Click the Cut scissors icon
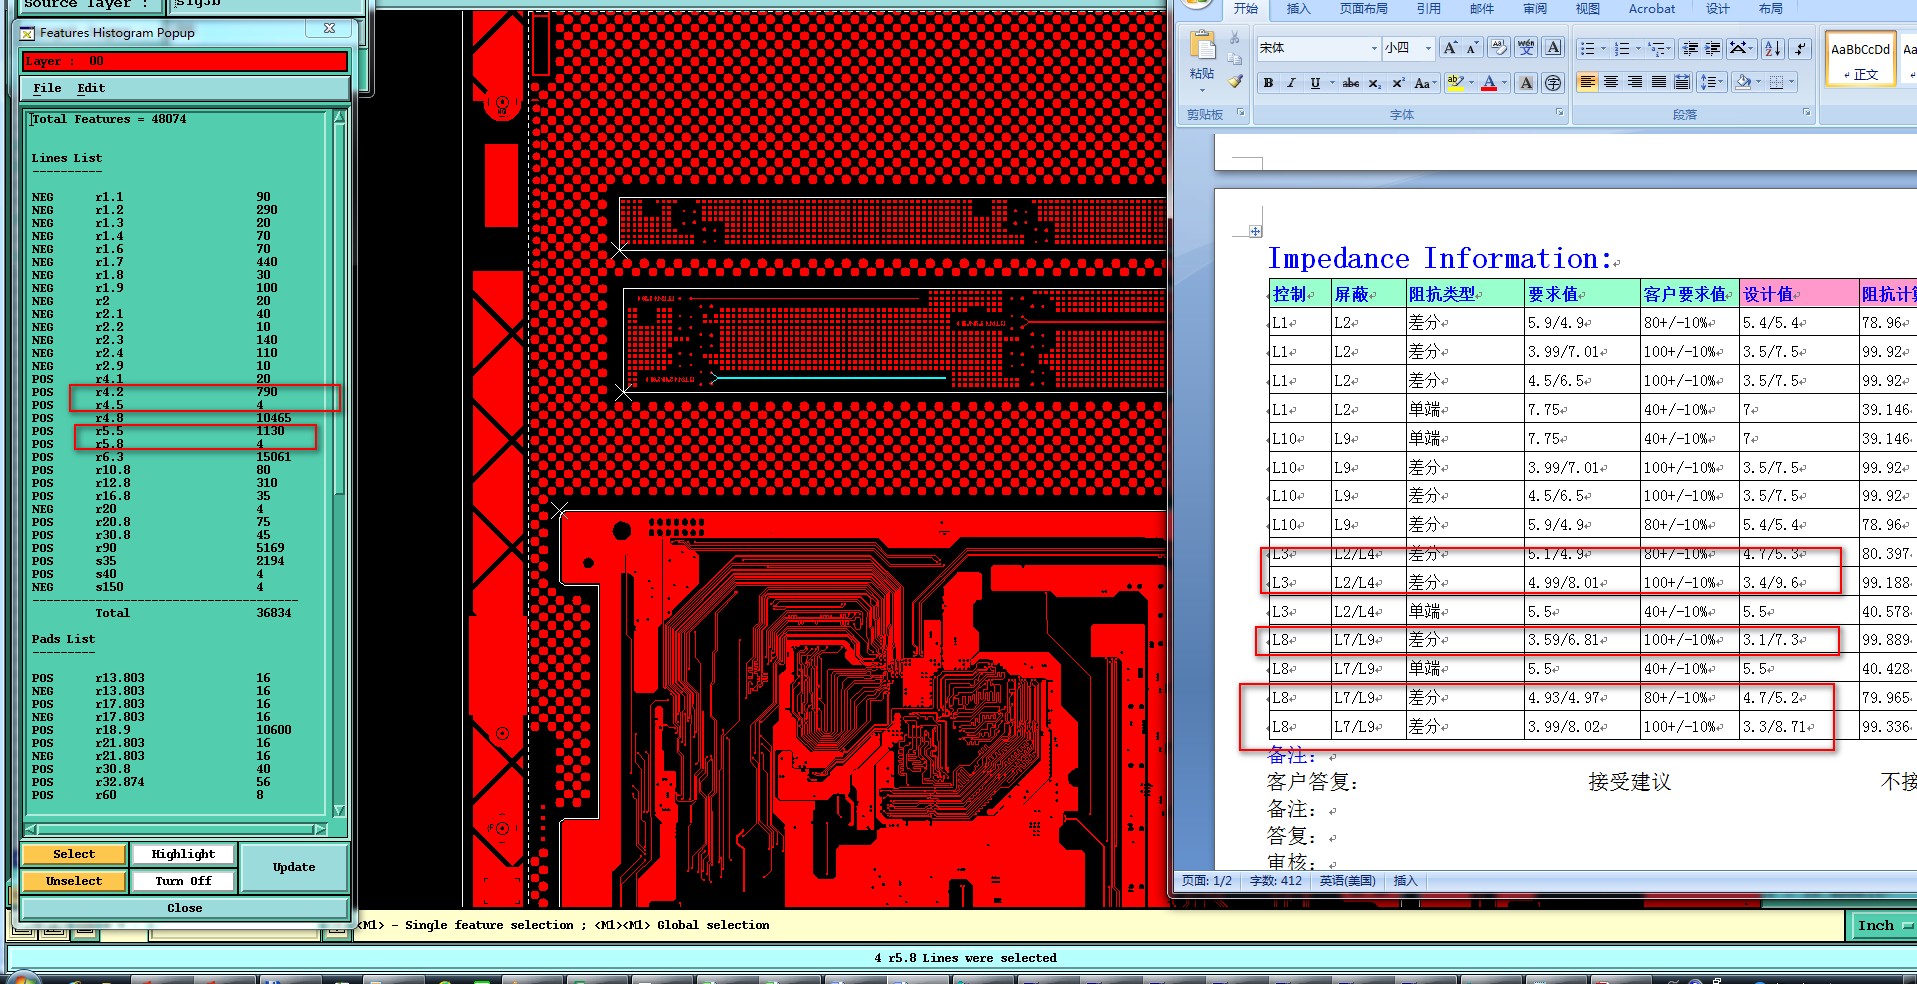Viewport: 1917px width, 984px height. tap(1234, 37)
